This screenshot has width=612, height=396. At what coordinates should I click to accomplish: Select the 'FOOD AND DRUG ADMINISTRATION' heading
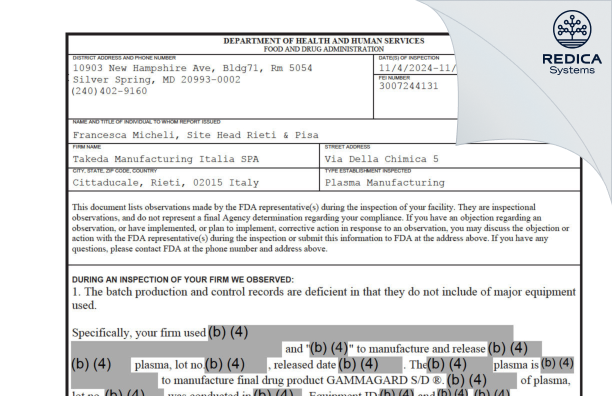pos(324,49)
